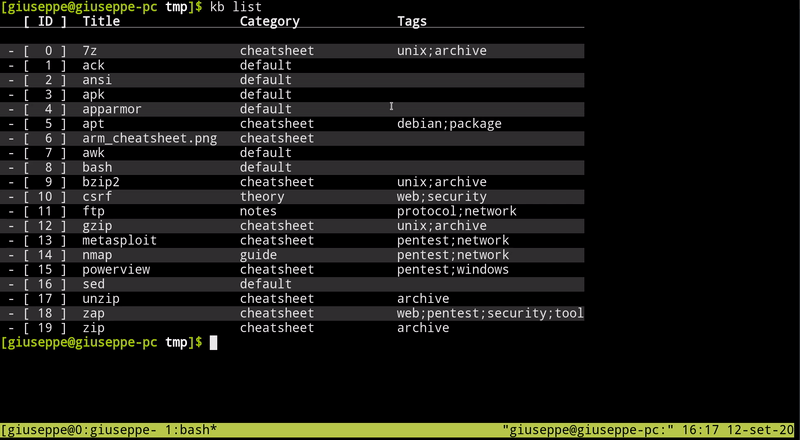Click the powerview title text
800x440 pixels.
(x=116, y=270)
